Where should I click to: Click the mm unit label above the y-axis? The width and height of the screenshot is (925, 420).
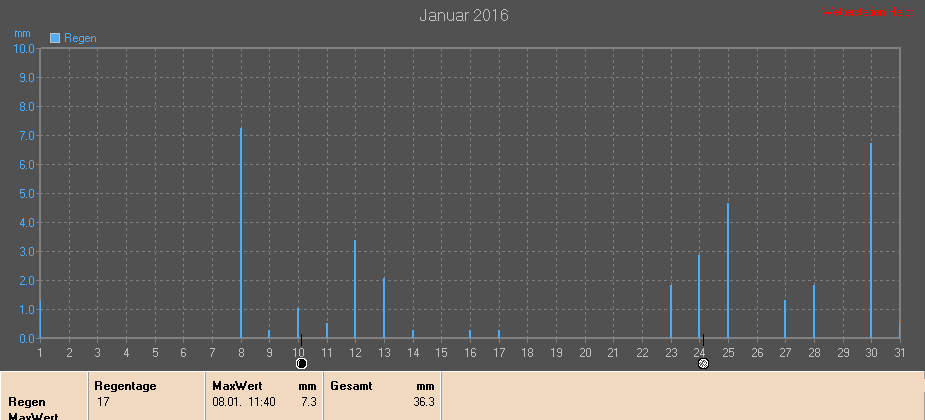tap(22, 34)
